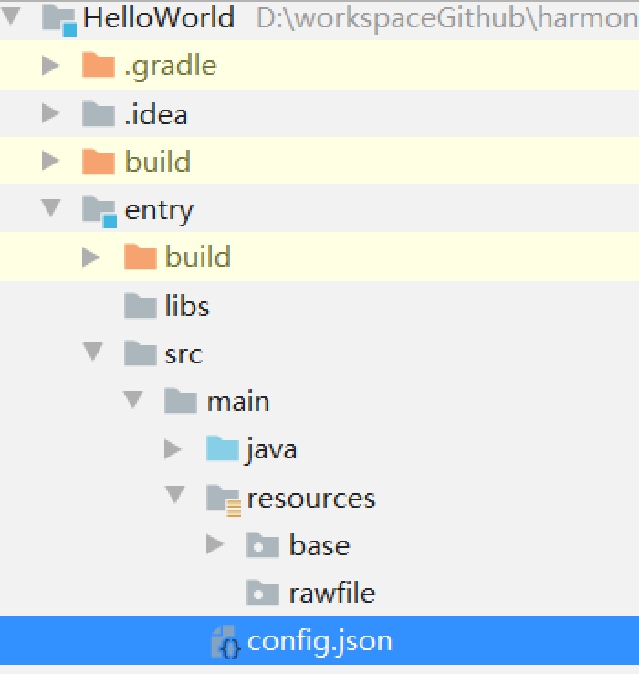Expand the base folder arrow
Viewport: 639px width, 674px height.
click(x=214, y=545)
